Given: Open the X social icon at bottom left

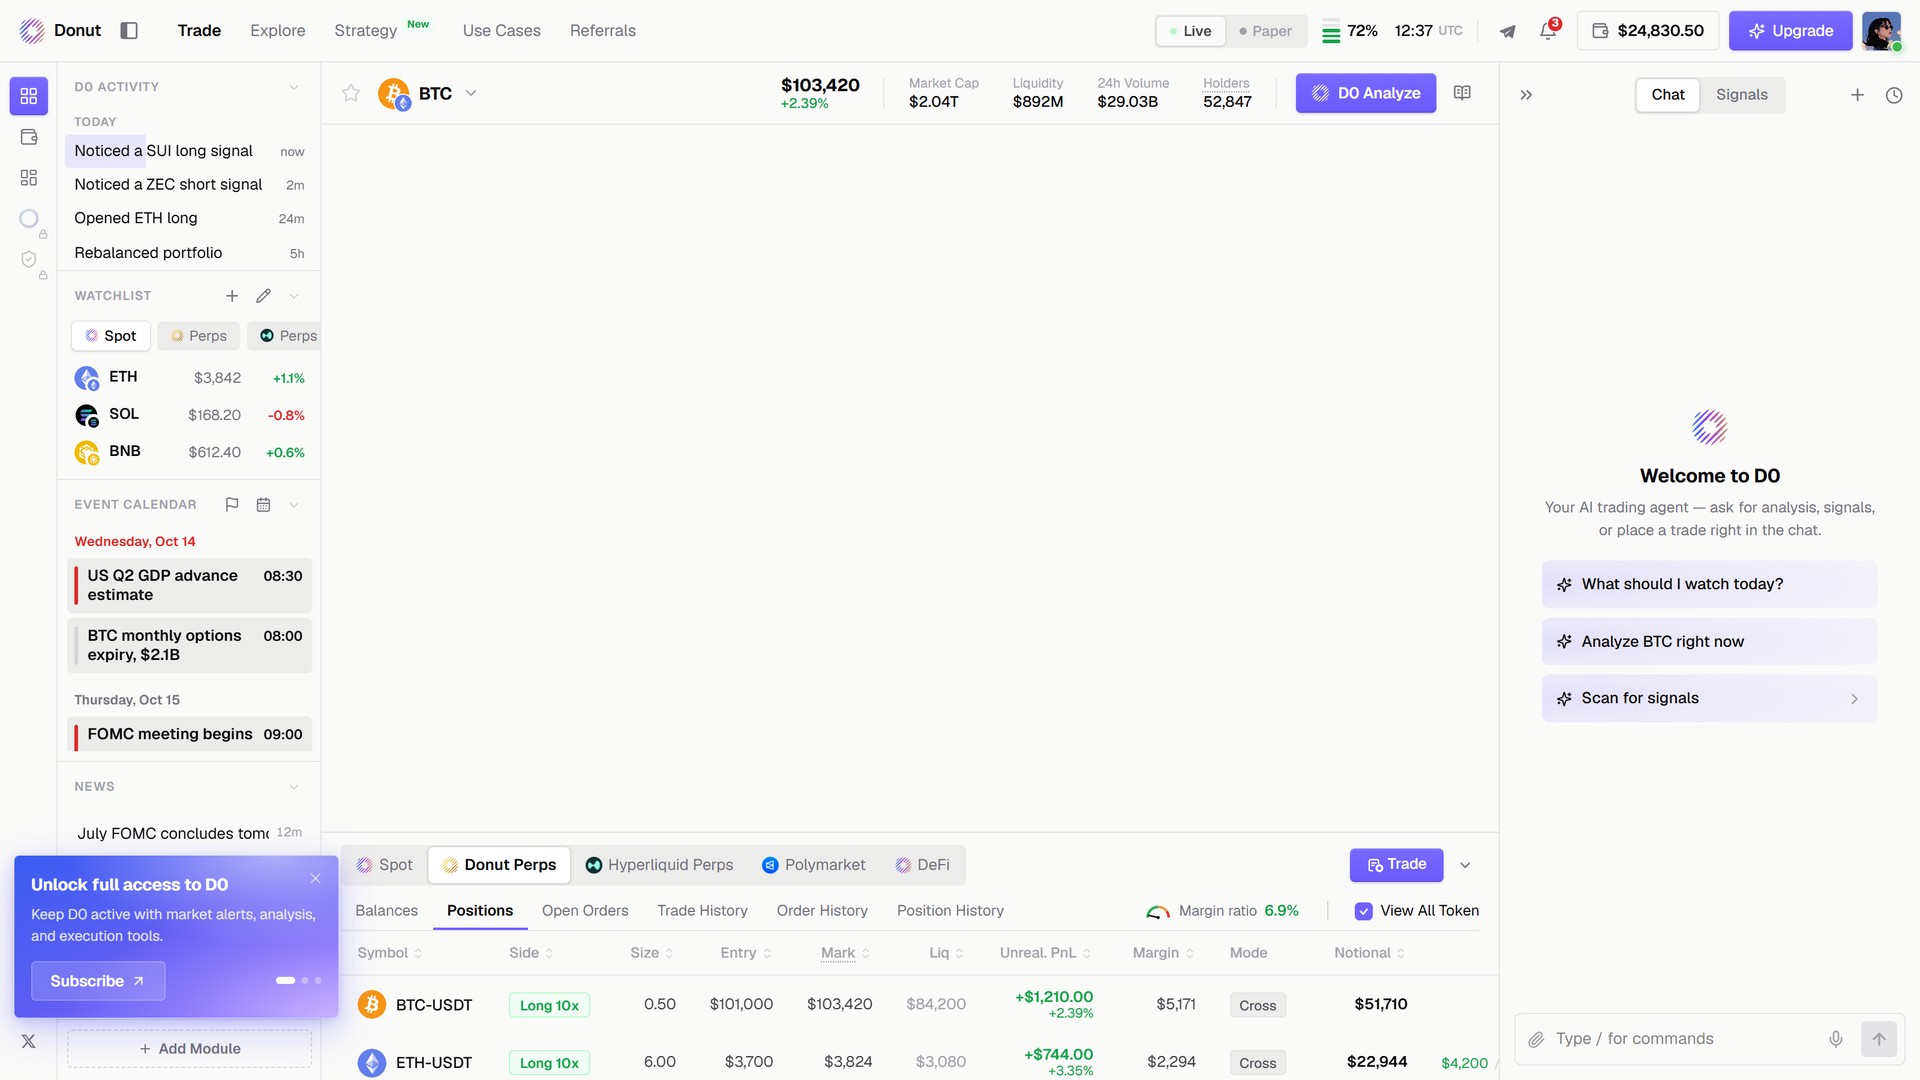Looking at the screenshot, I should coord(29,1041).
